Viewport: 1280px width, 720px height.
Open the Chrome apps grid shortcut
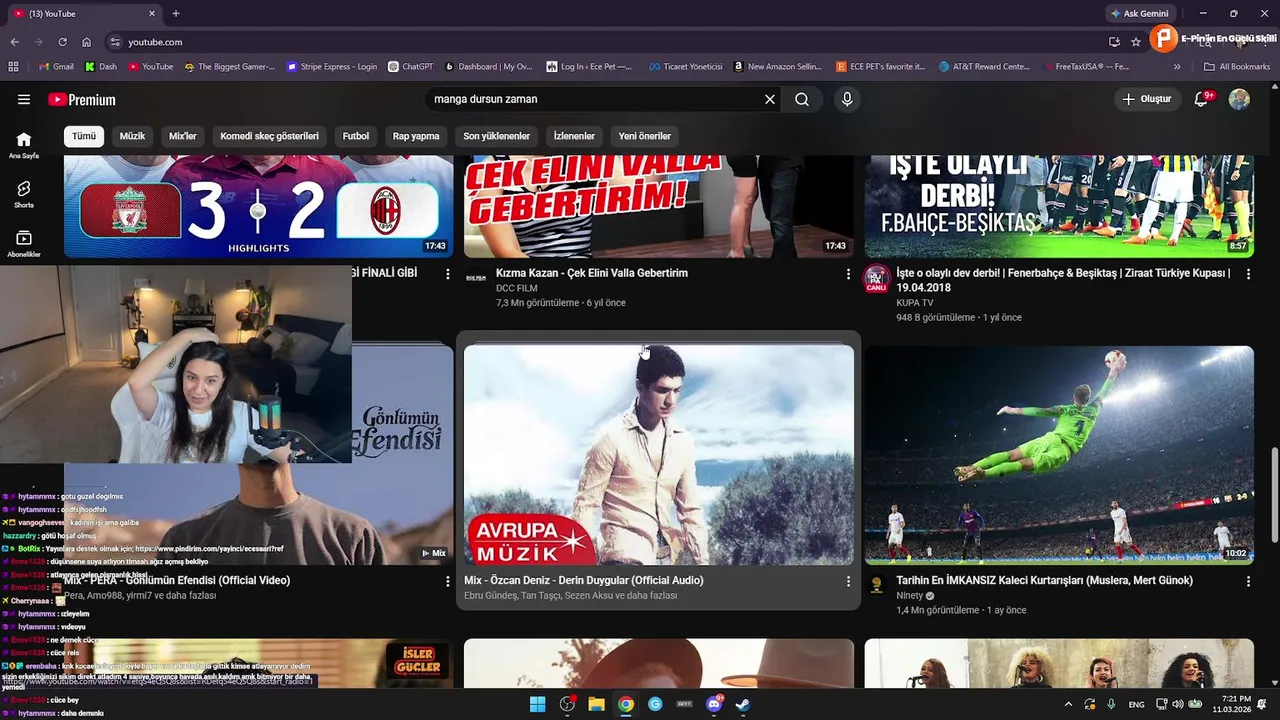point(13,67)
